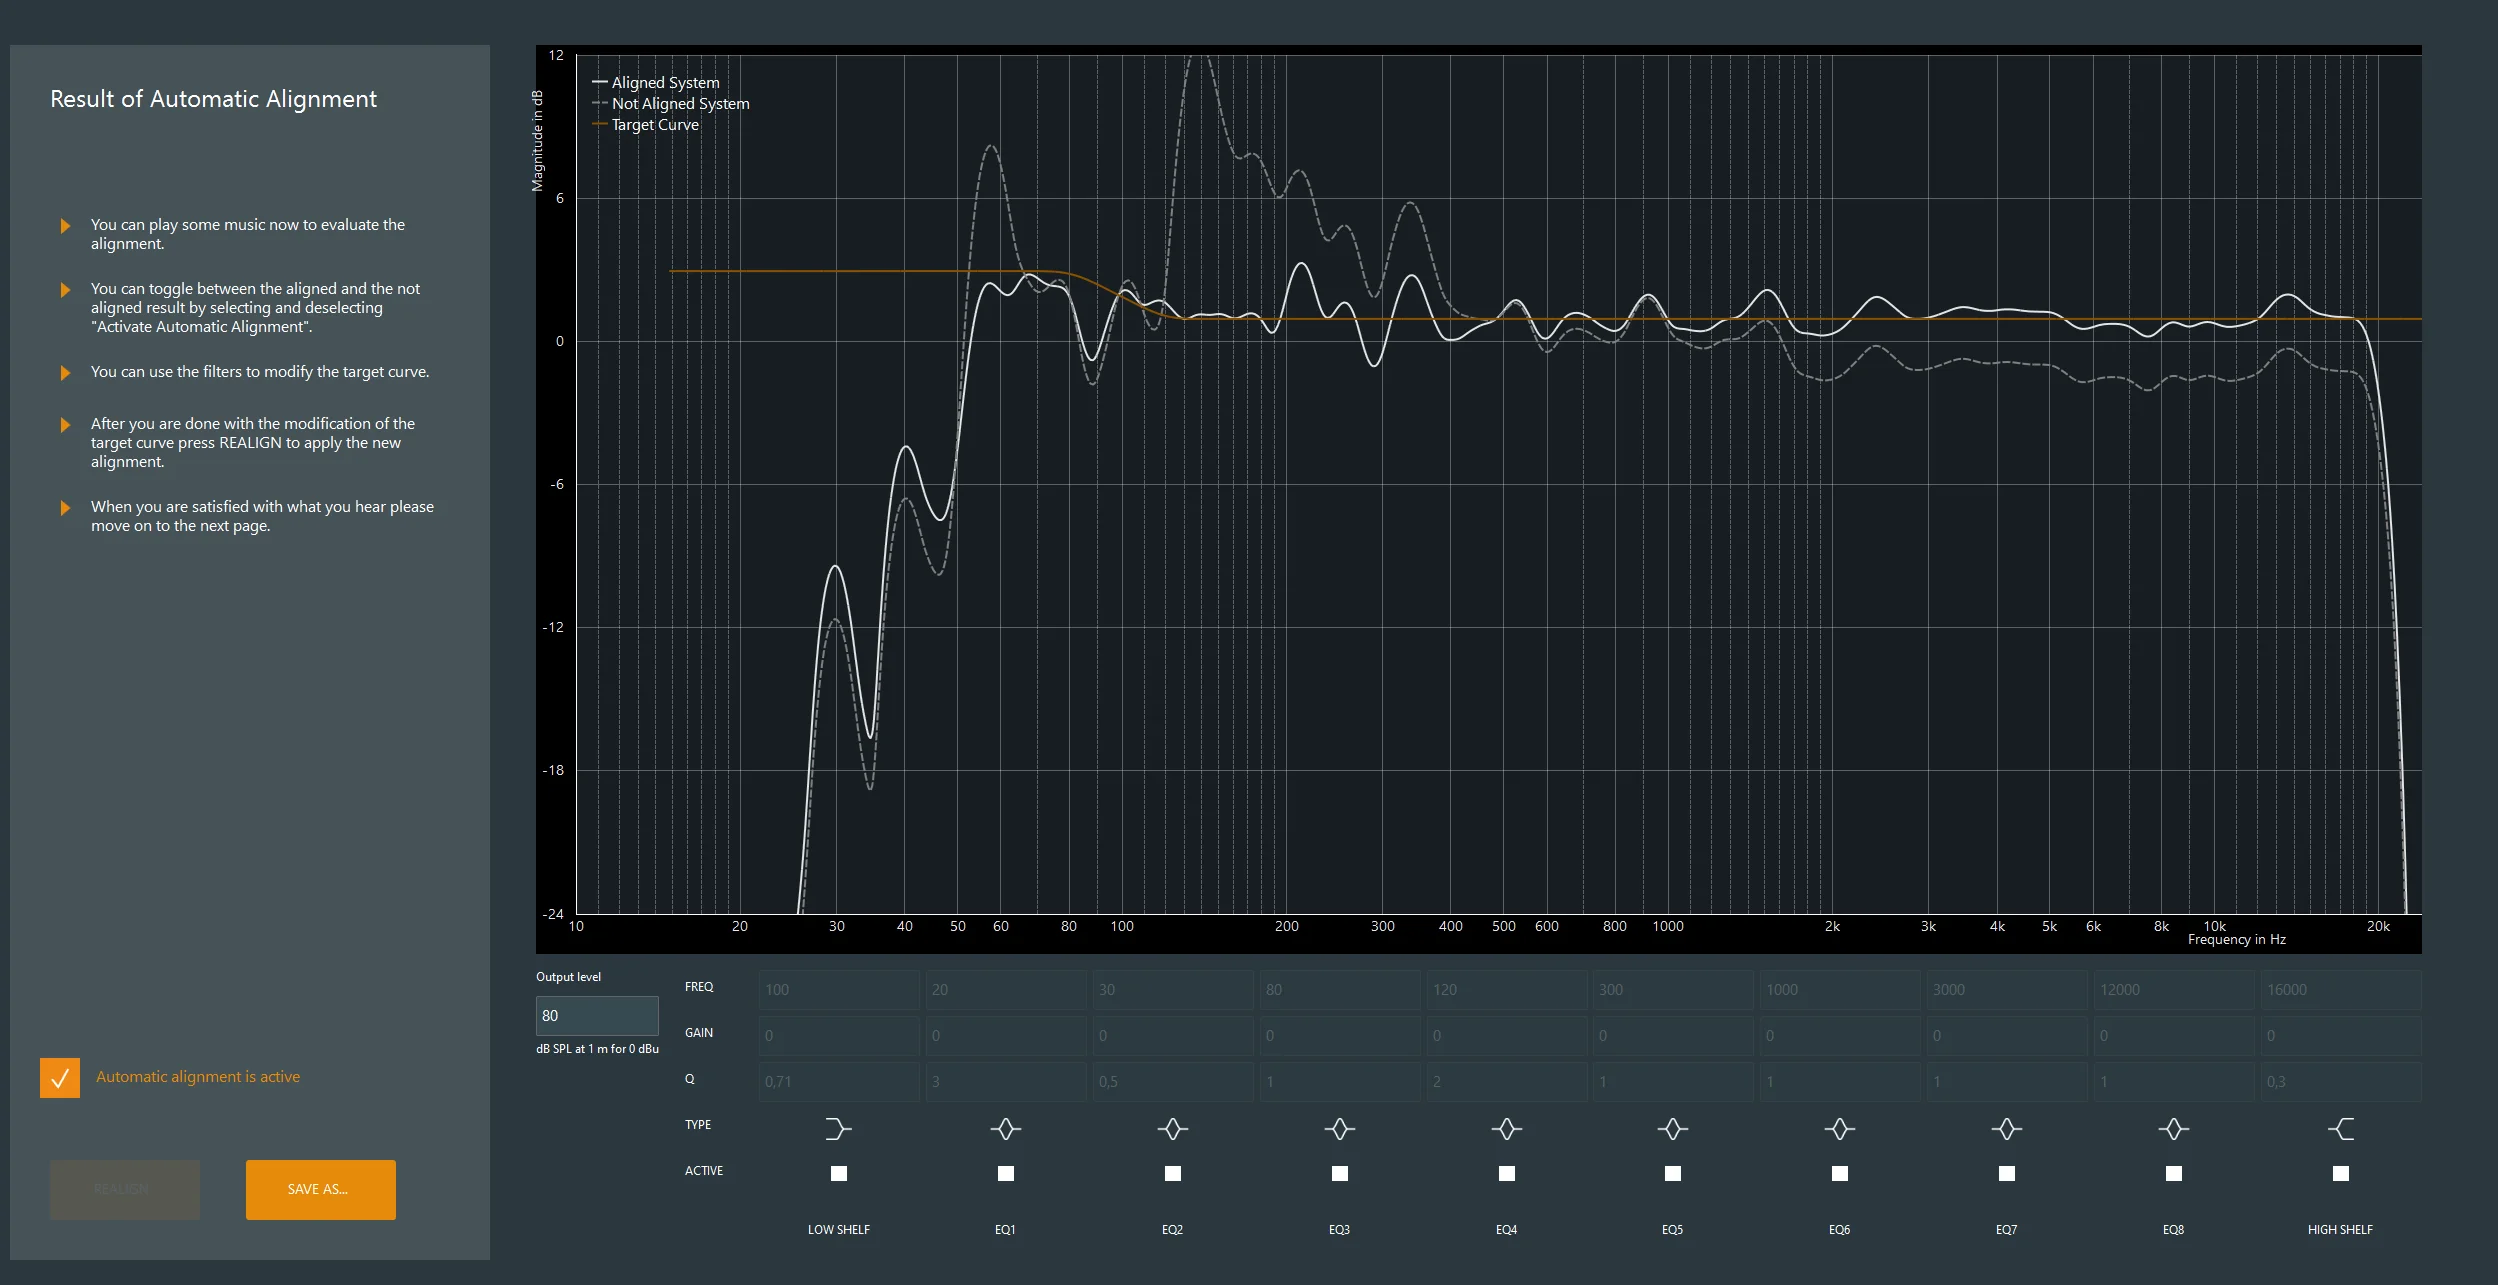This screenshot has width=2498, height=1285.
Task: Click the LOW SHELF filter type icon
Action: pos(838,1129)
